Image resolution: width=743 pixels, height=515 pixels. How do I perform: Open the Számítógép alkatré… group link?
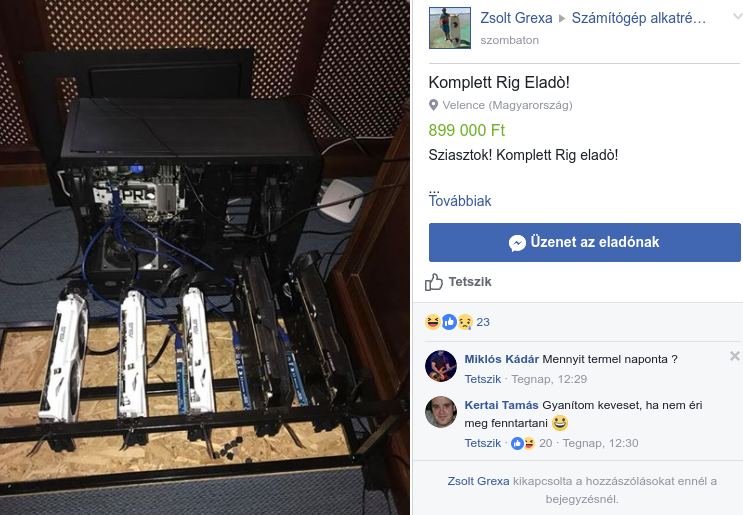pos(638,18)
